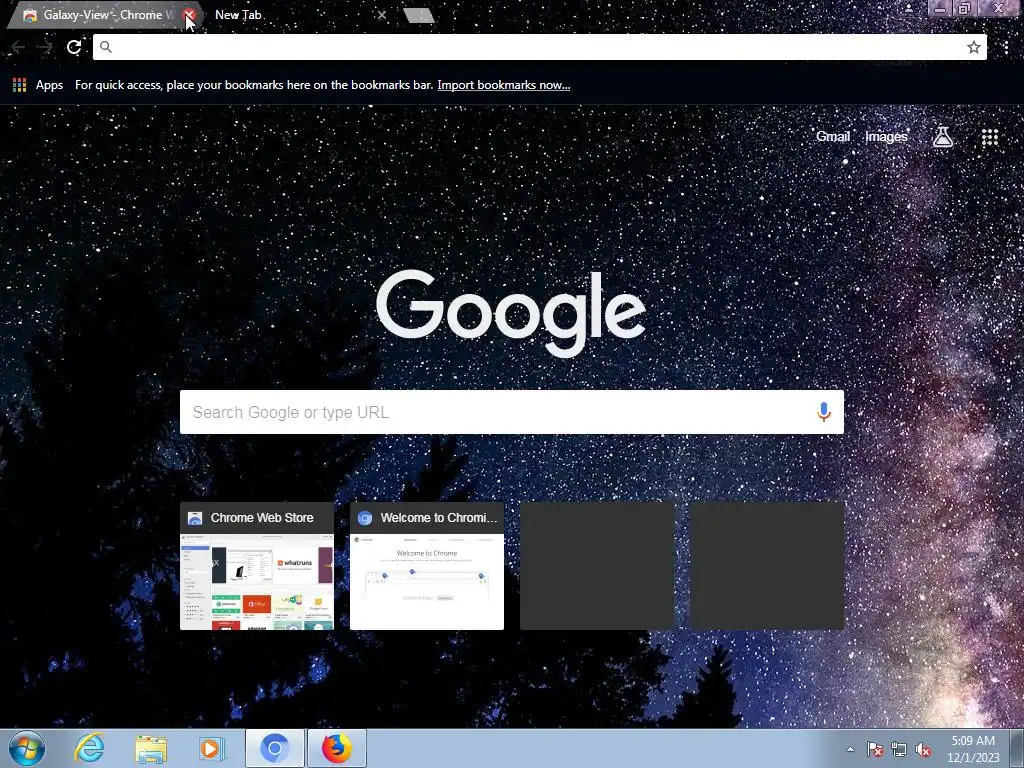Open the Windows Start menu orb

27,748
